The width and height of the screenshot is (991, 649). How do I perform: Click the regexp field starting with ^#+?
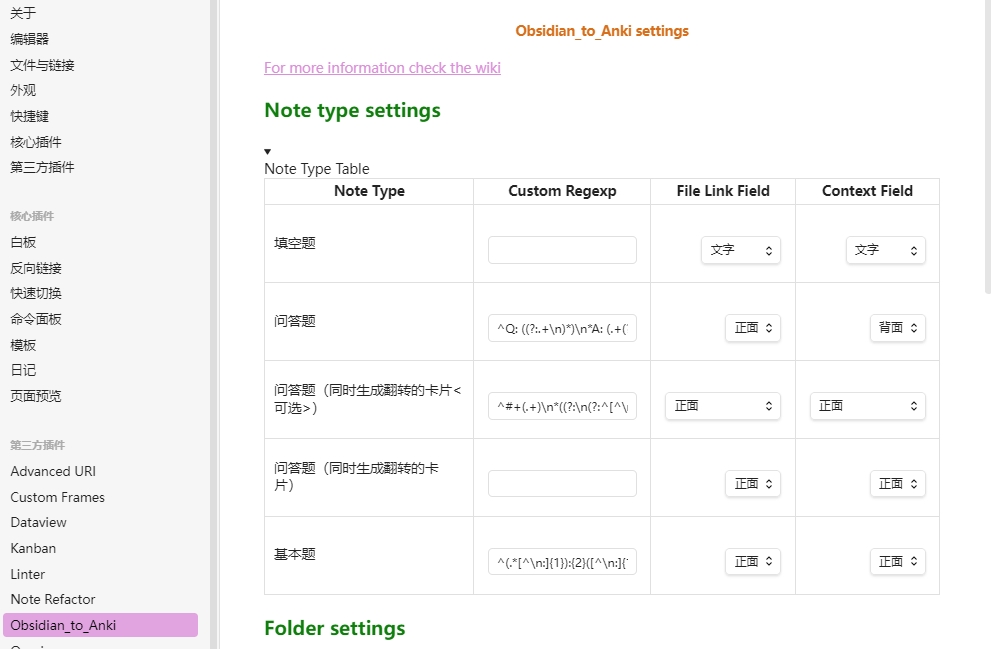tap(562, 406)
